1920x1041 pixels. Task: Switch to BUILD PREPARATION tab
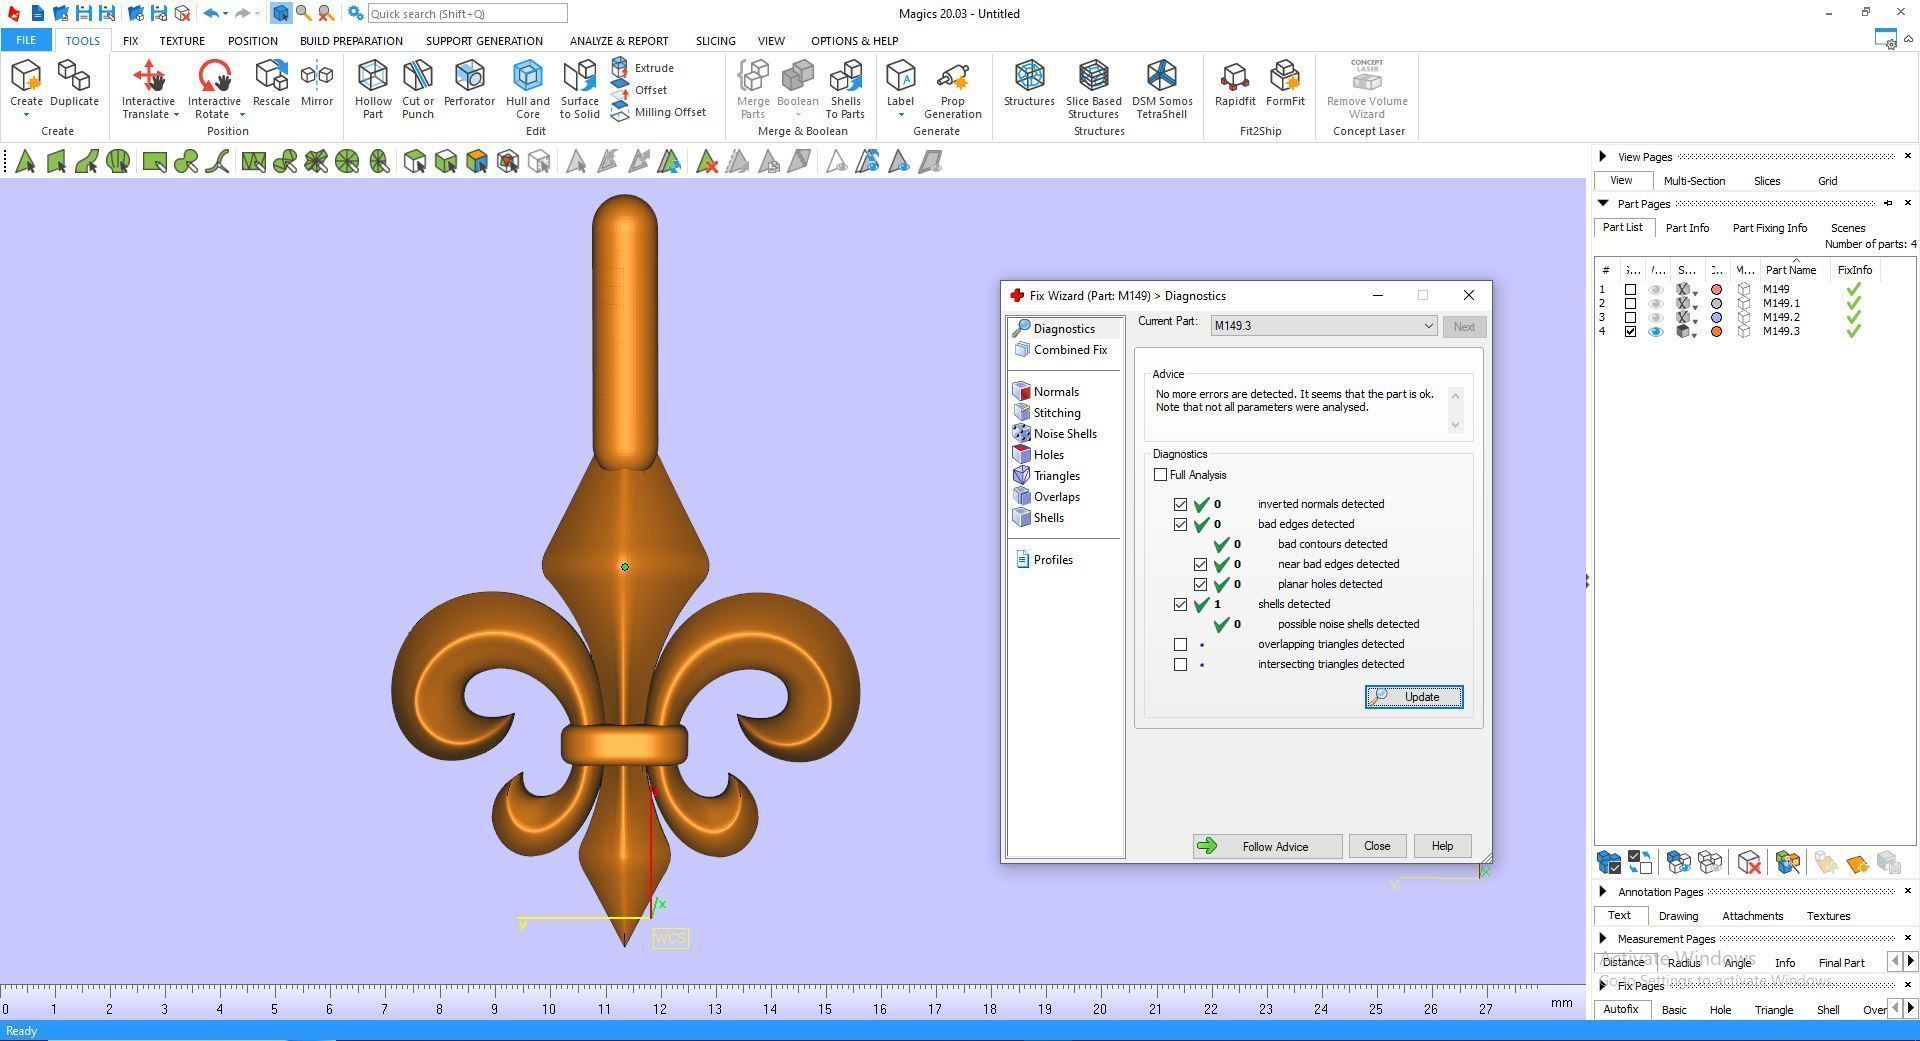(351, 41)
